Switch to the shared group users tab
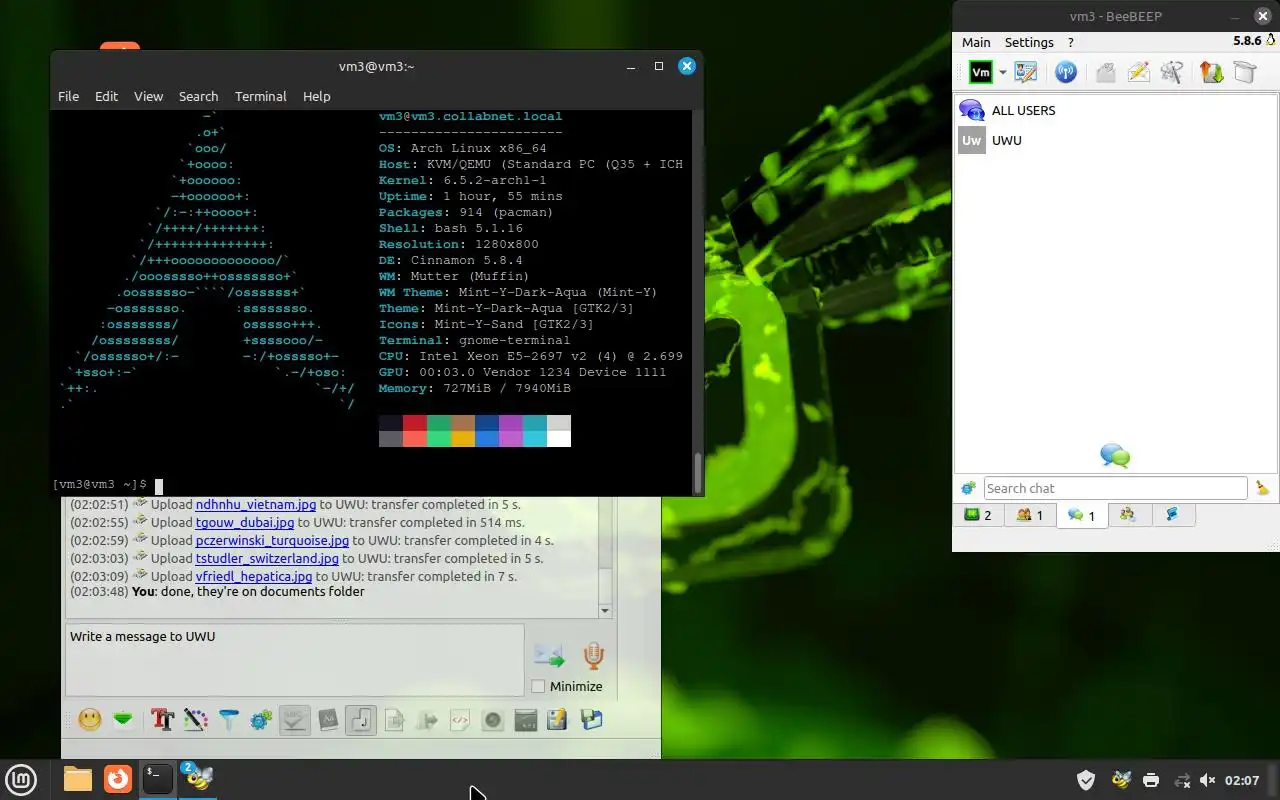Viewport: 1280px width, 800px height. [1128, 514]
